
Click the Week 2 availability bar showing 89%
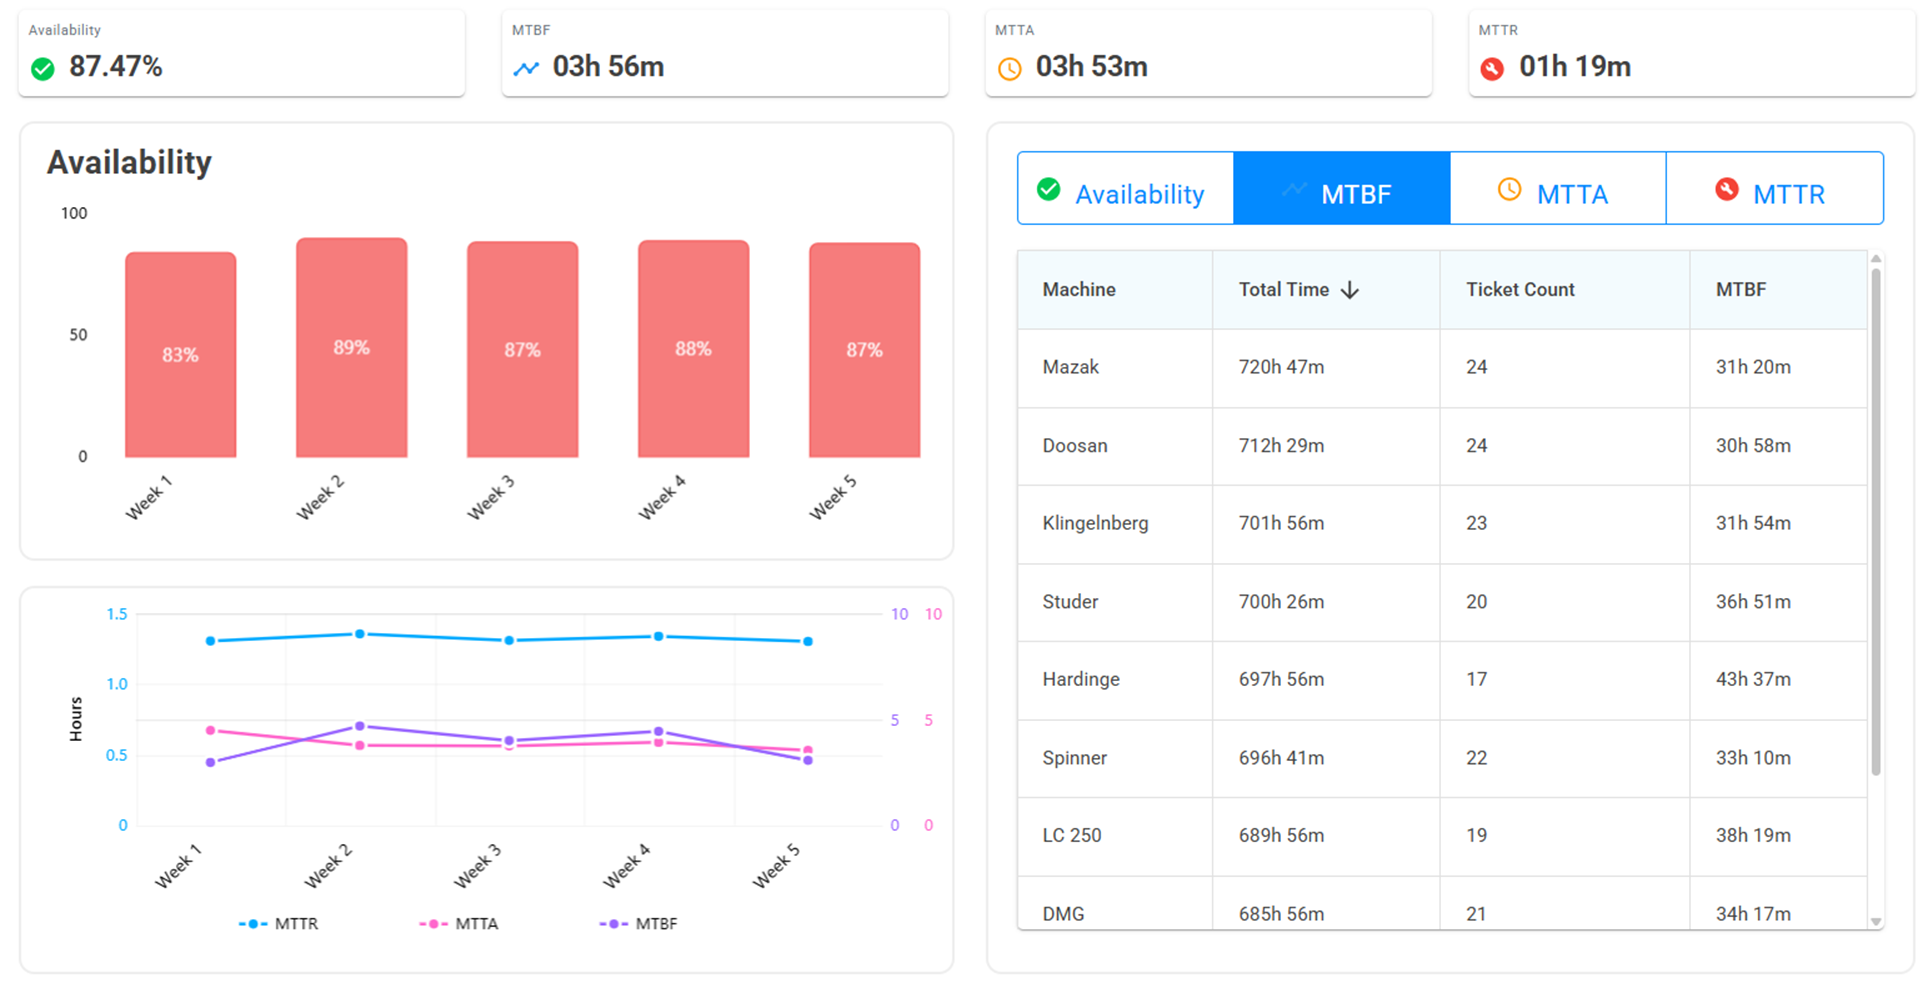pos(352,348)
